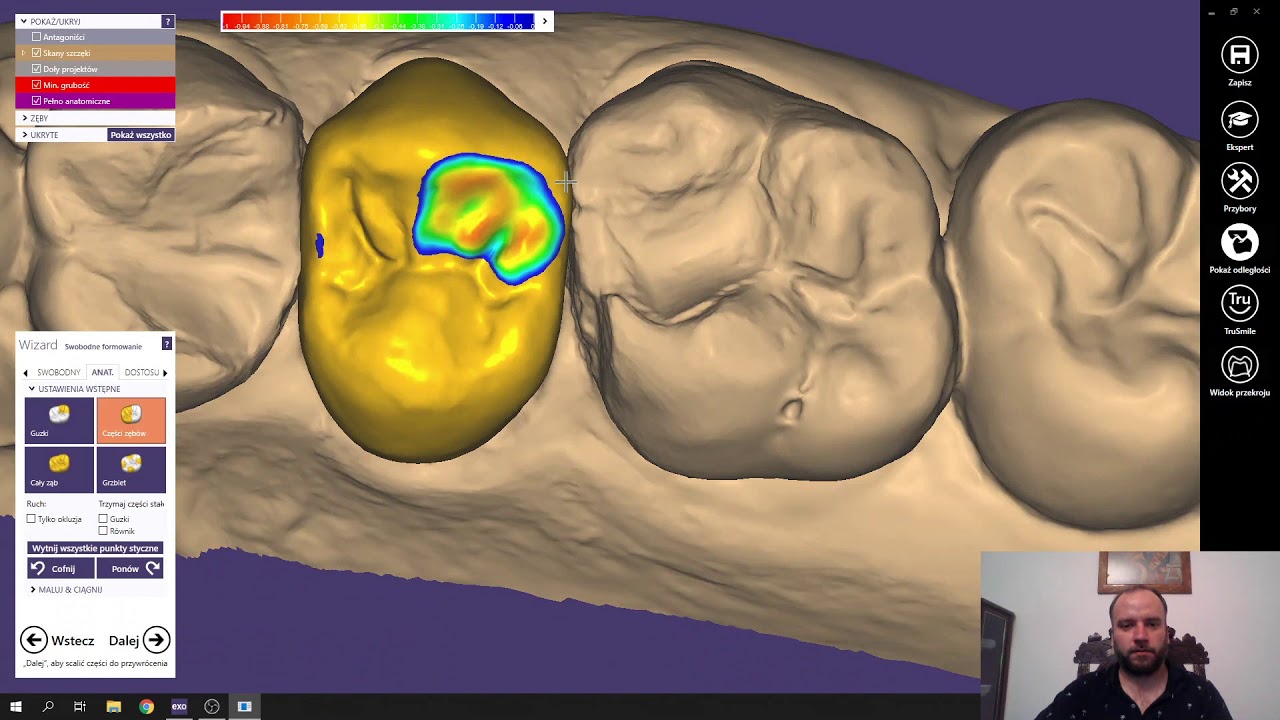Click the Ponów redo button
This screenshot has height=720, width=1280.
click(130, 568)
